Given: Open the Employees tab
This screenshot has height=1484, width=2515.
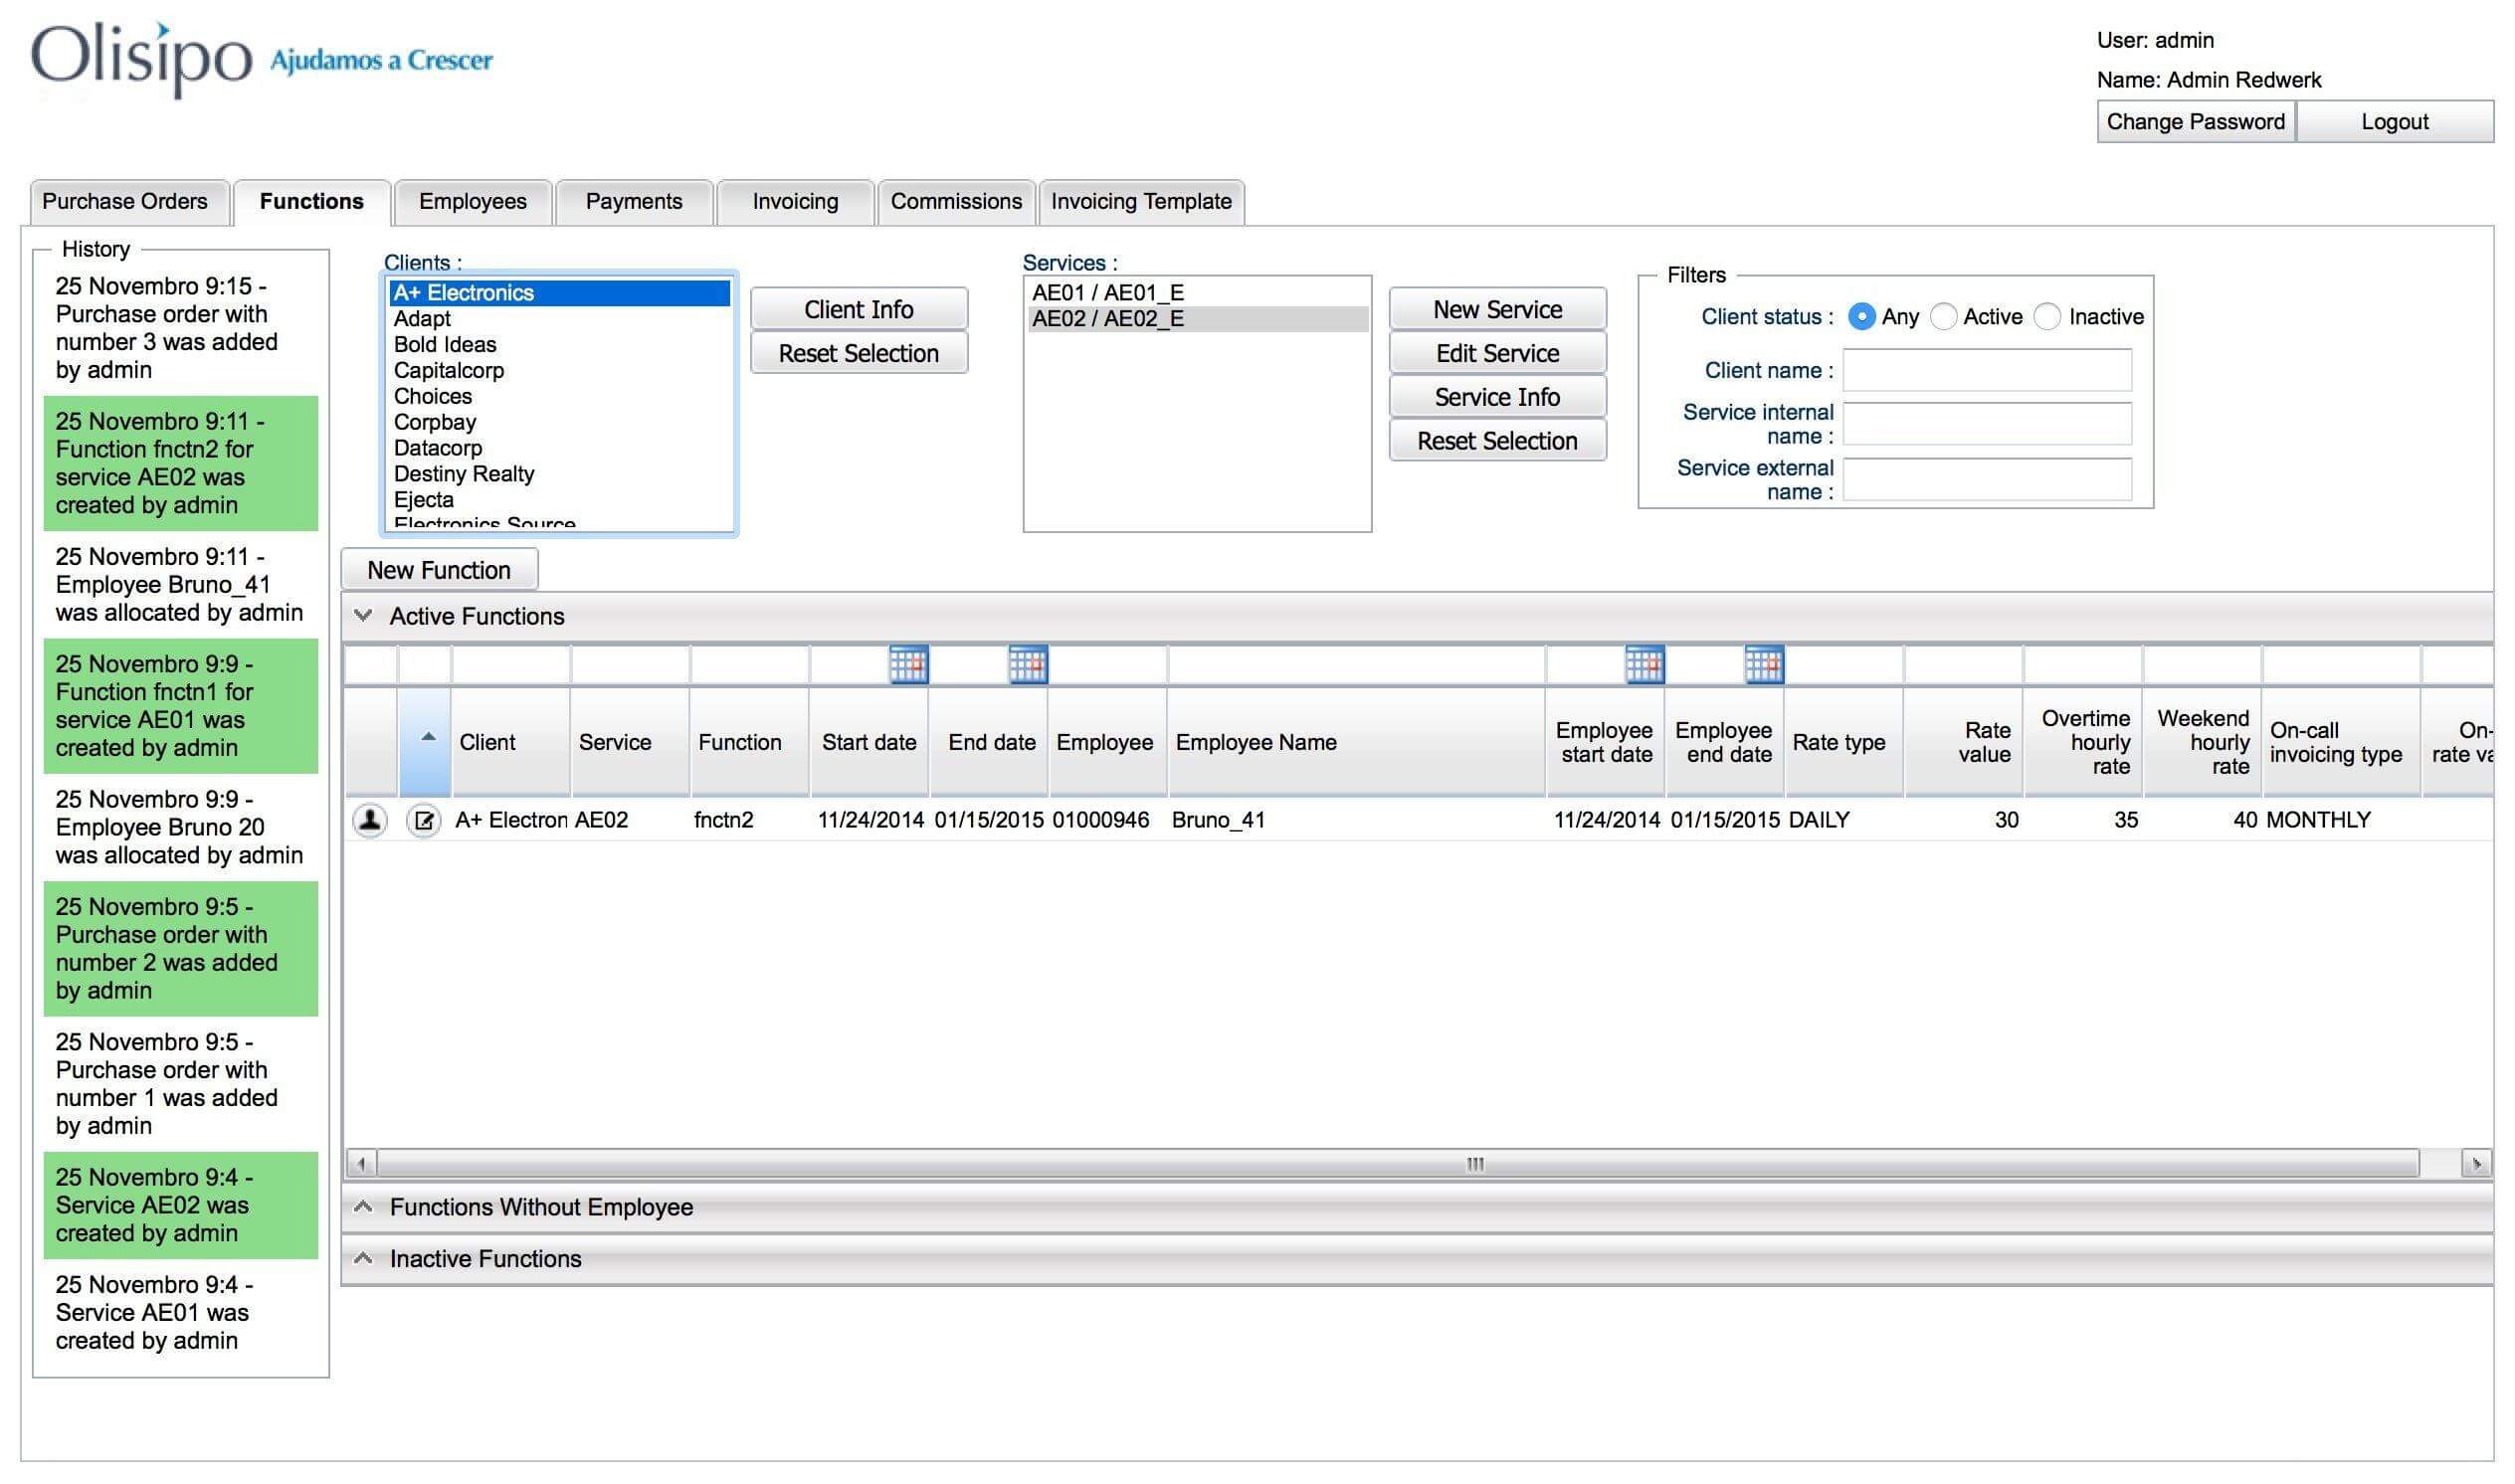Looking at the screenshot, I should pos(473,202).
